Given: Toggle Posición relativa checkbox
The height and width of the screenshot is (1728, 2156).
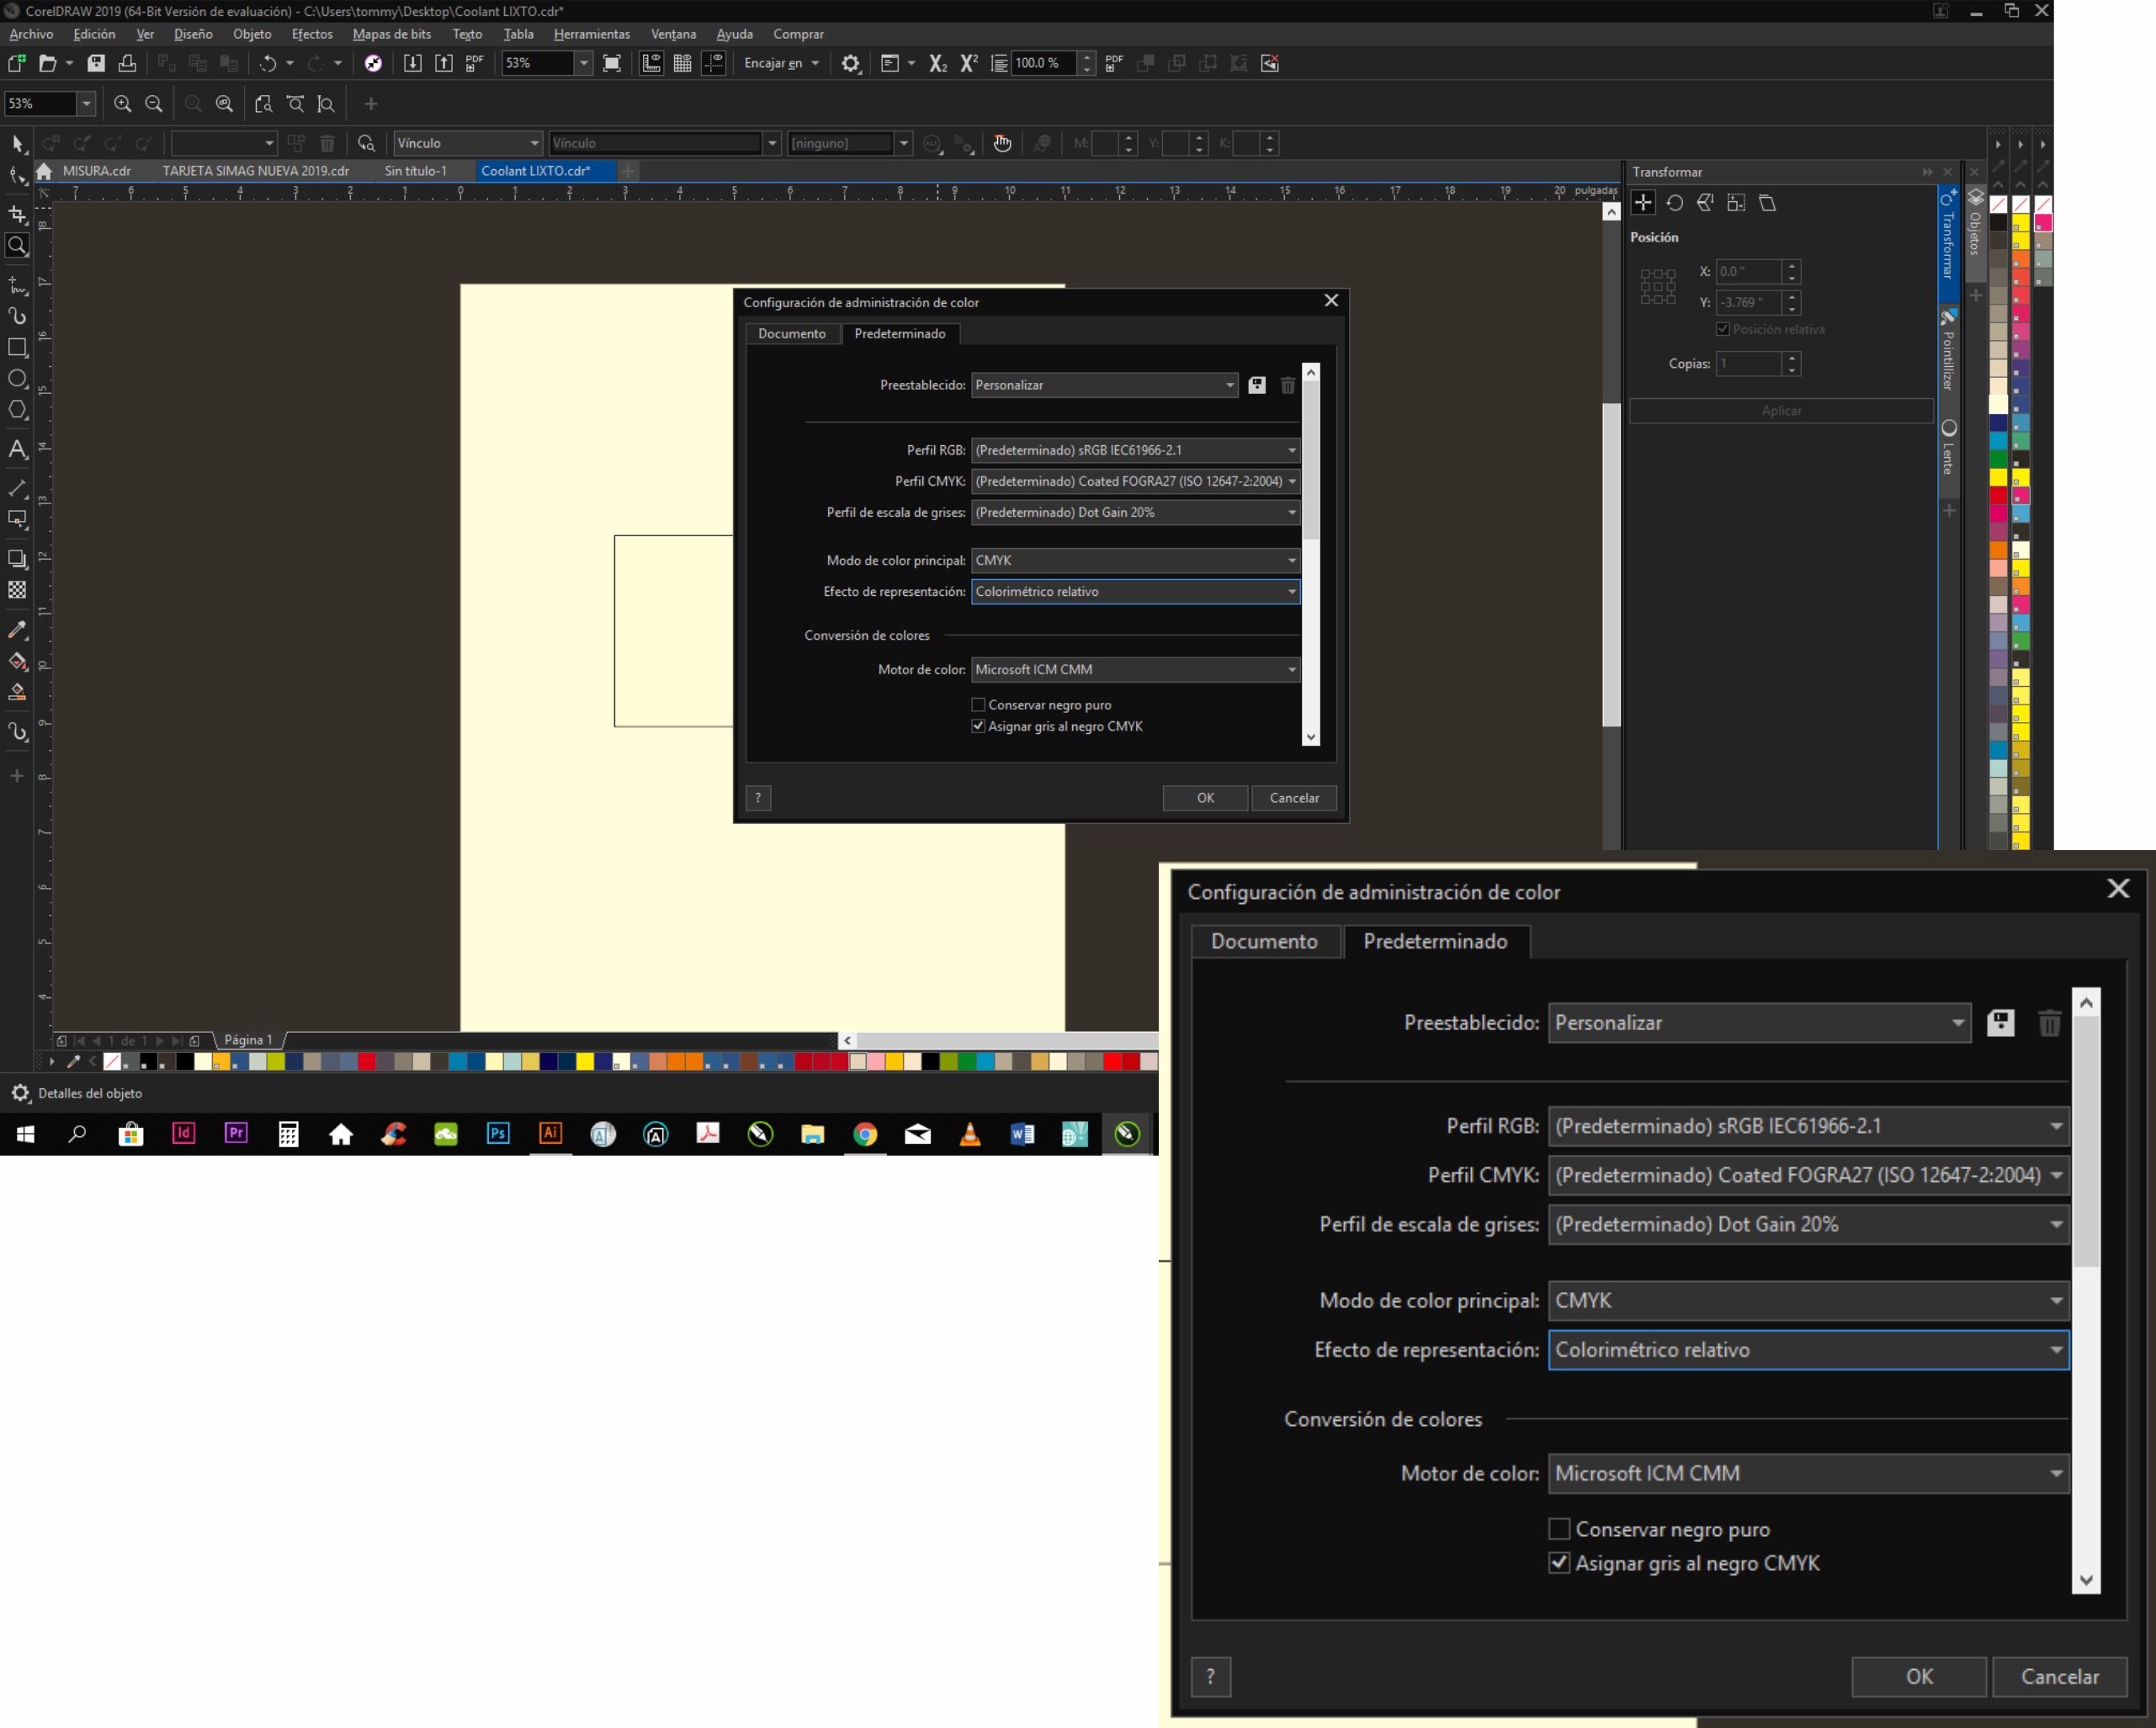Looking at the screenshot, I should click(1722, 329).
